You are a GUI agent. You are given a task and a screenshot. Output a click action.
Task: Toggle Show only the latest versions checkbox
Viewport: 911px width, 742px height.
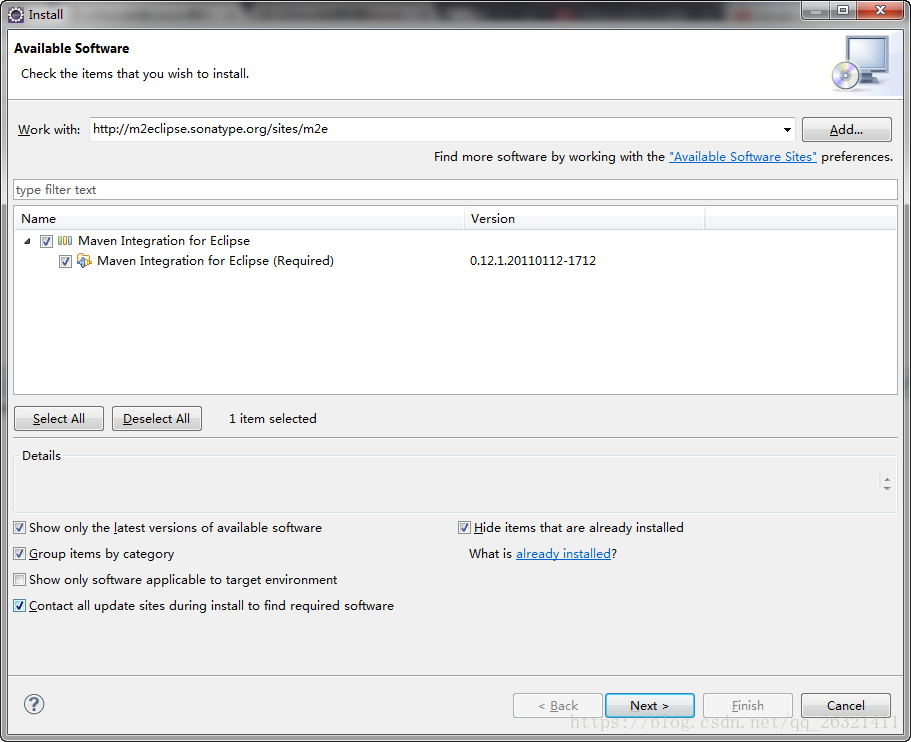click(x=20, y=528)
